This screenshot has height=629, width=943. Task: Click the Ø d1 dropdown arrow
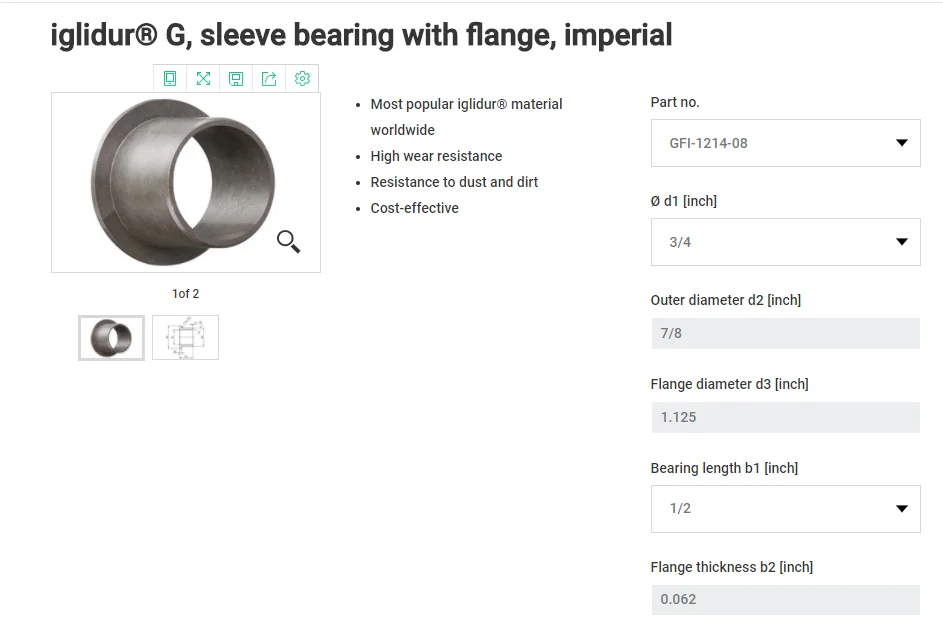click(x=901, y=242)
